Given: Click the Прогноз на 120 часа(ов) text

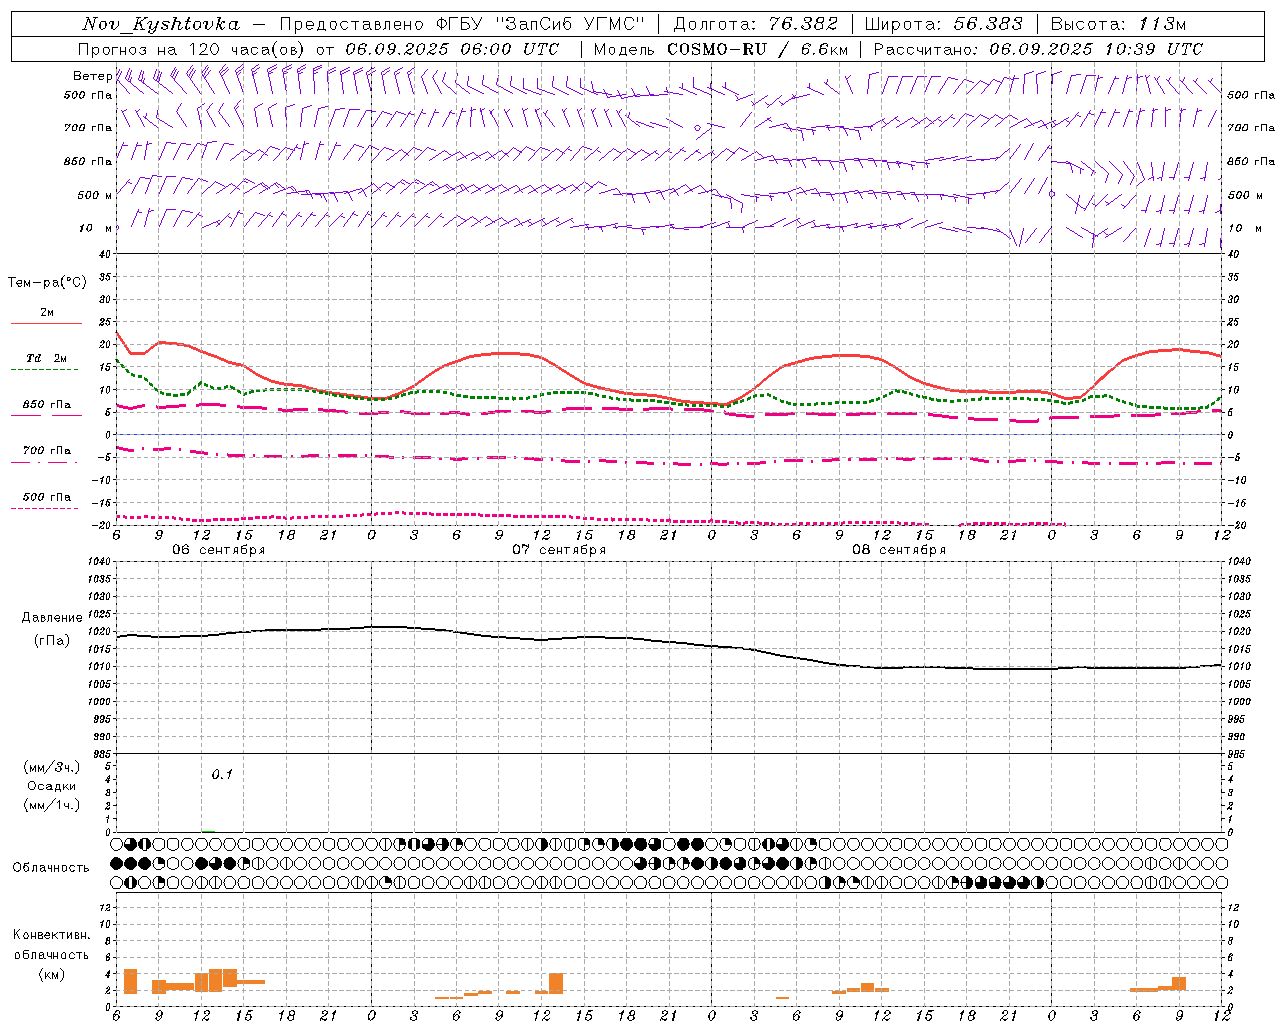Looking at the screenshot, I should coord(193,49).
